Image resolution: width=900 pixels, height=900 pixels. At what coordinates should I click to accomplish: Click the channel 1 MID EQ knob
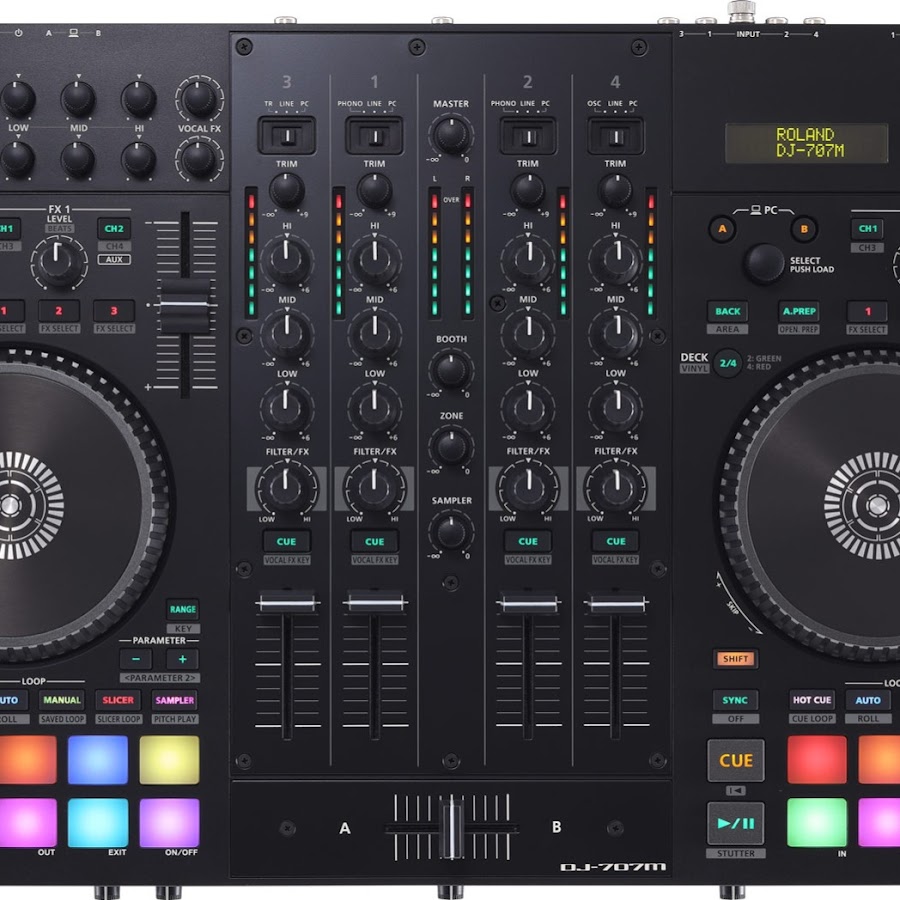click(375, 333)
